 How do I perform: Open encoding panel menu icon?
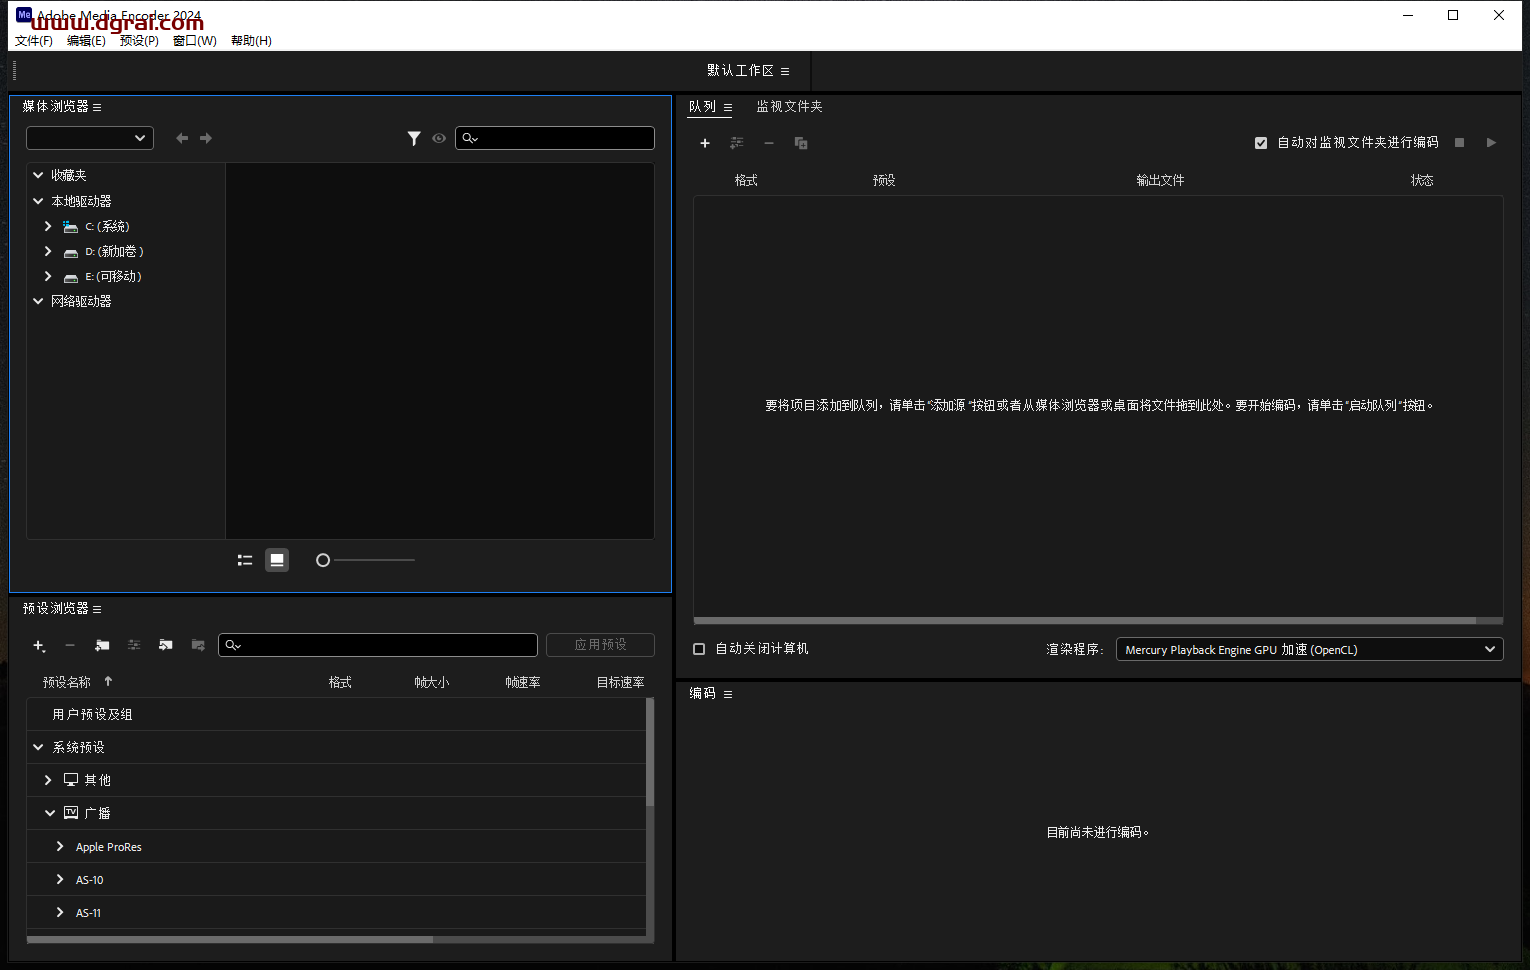point(728,694)
